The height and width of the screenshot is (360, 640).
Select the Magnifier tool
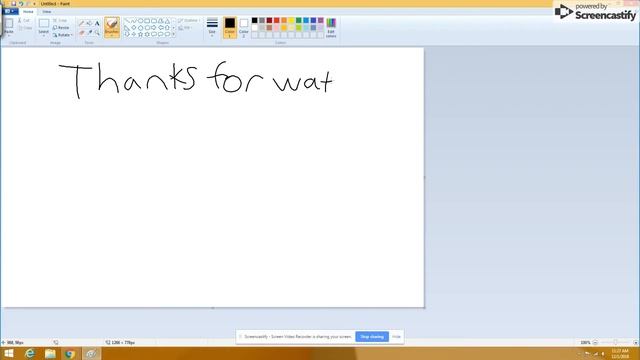[97, 32]
